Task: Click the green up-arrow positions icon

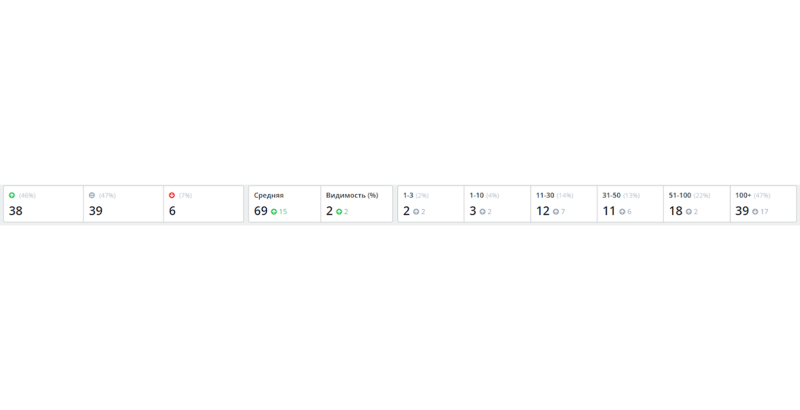Action: point(12,195)
